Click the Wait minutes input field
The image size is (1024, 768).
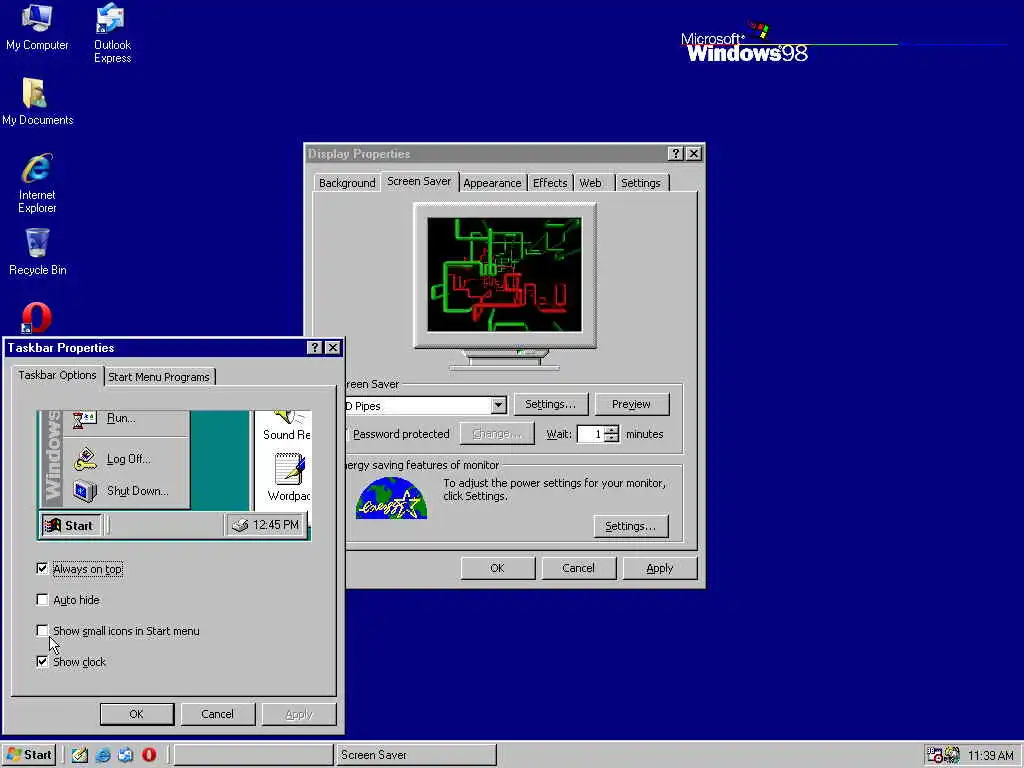[x=590, y=434]
